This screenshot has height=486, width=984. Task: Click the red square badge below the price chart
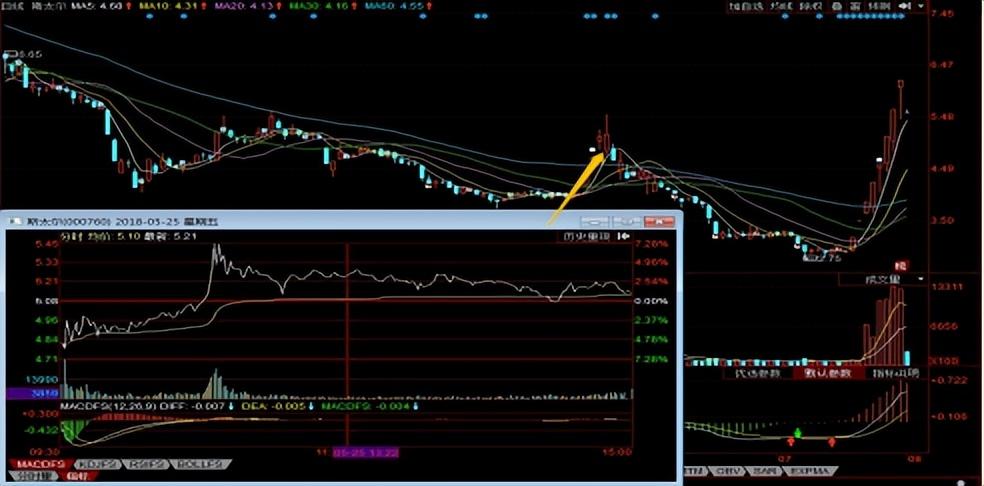coord(901,265)
